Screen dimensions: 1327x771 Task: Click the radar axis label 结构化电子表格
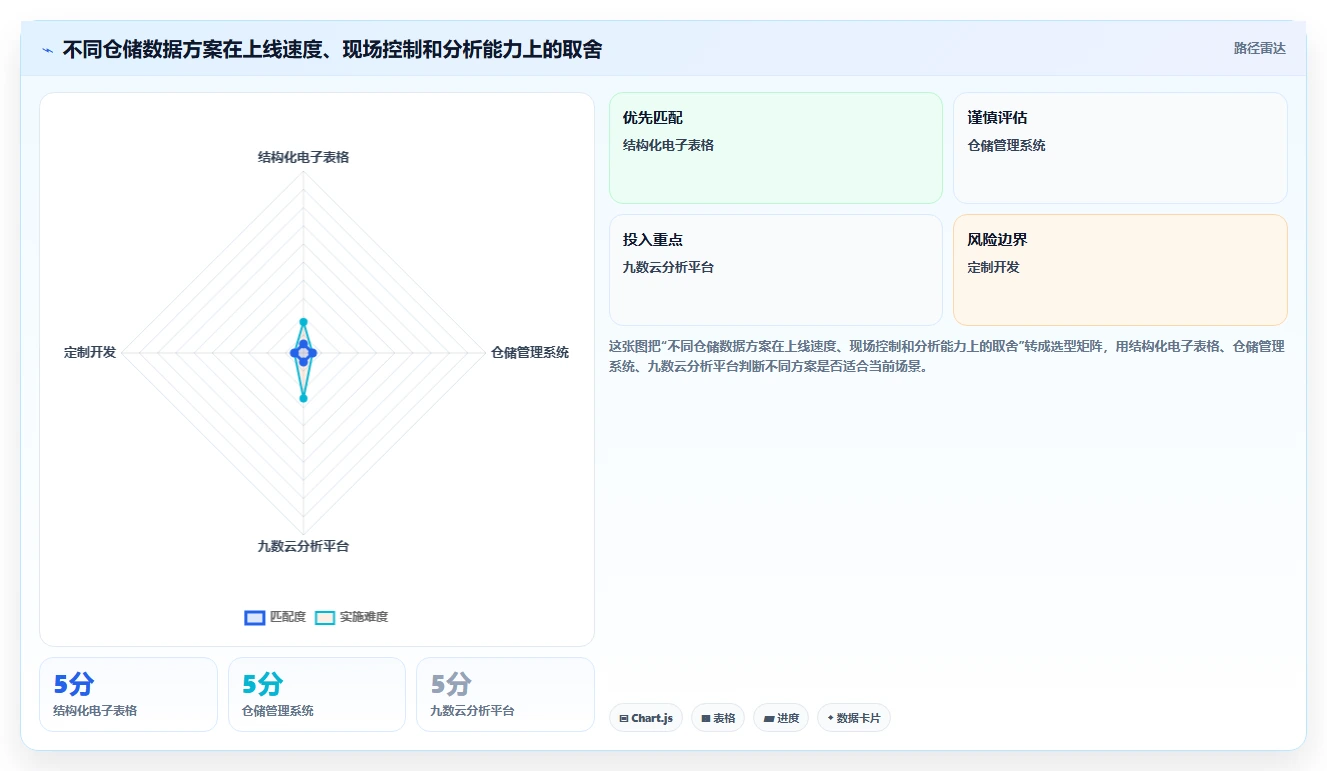coord(303,157)
